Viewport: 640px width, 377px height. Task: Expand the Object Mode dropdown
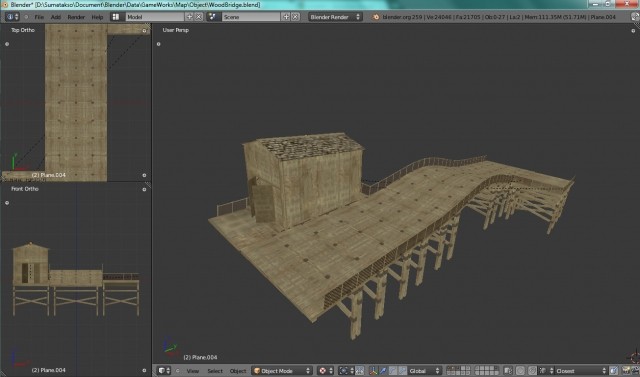[282, 371]
